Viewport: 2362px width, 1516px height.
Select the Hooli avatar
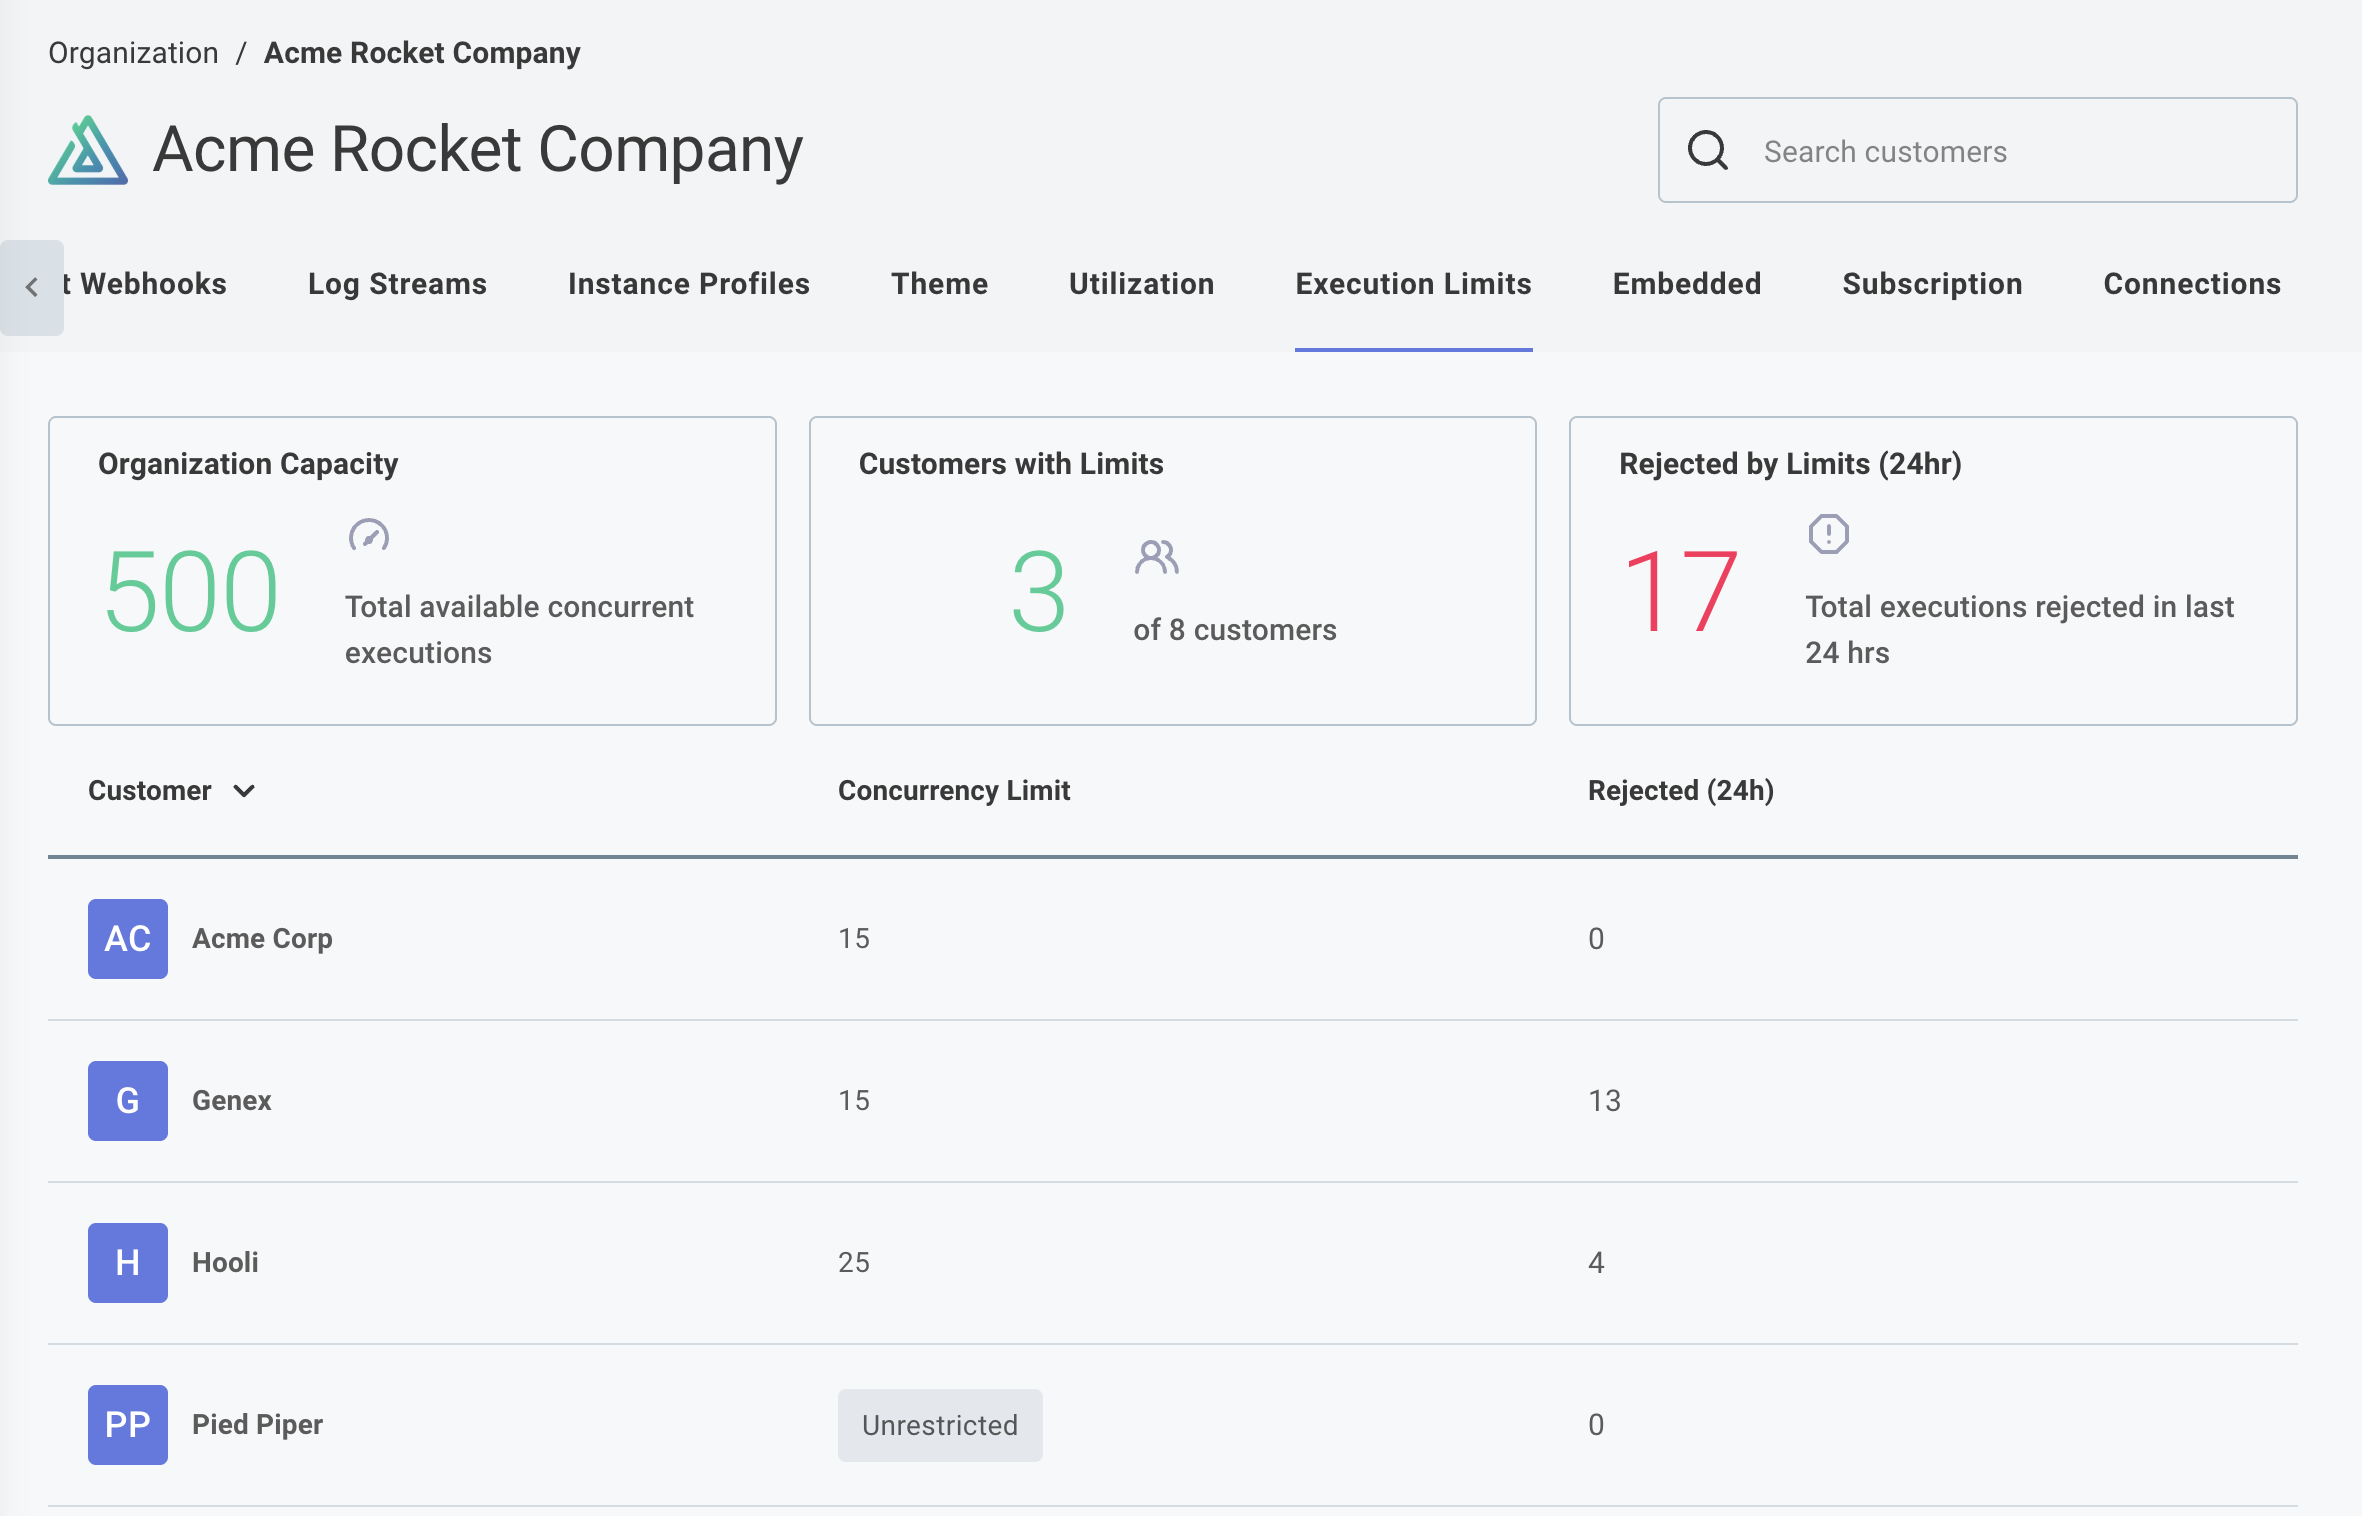click(127, 1262)
